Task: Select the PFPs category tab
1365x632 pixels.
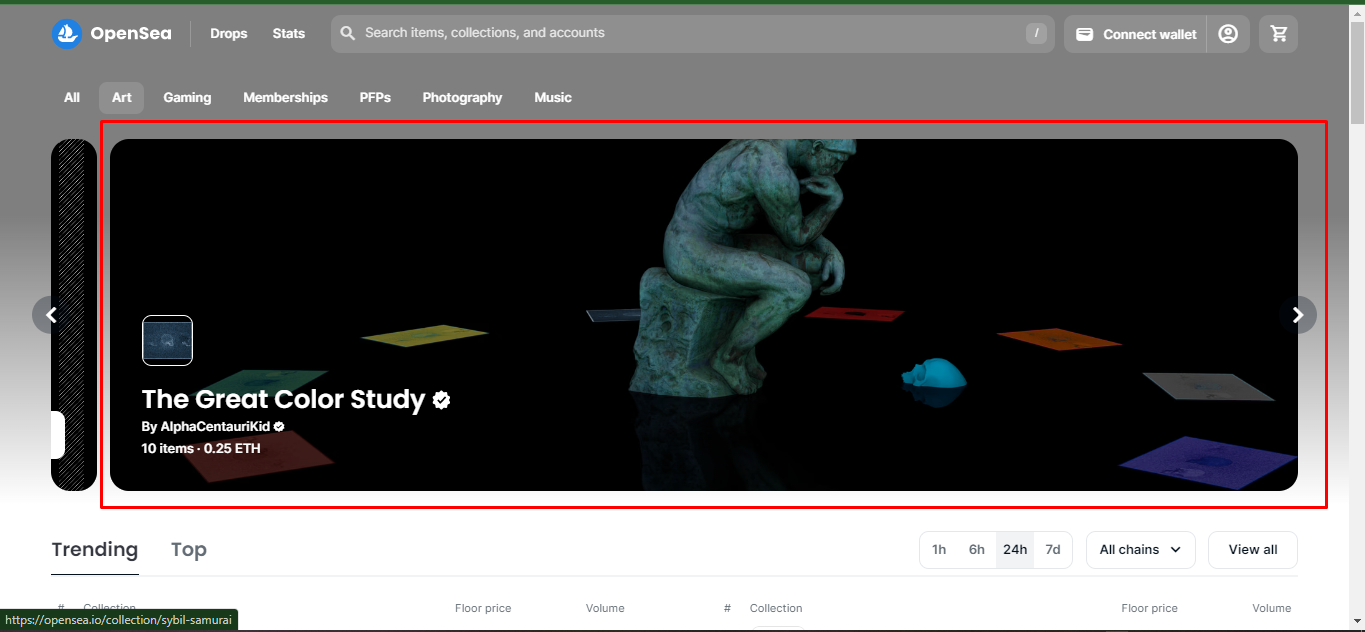Action: click(375, 98)
